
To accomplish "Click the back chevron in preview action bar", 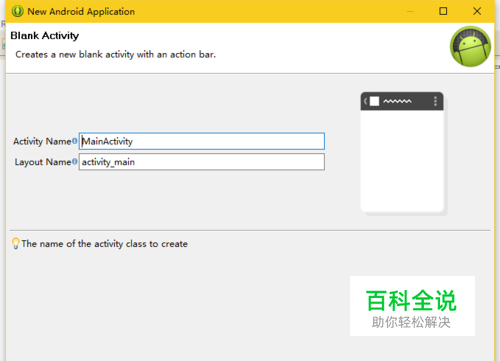I will click(365, 101).
